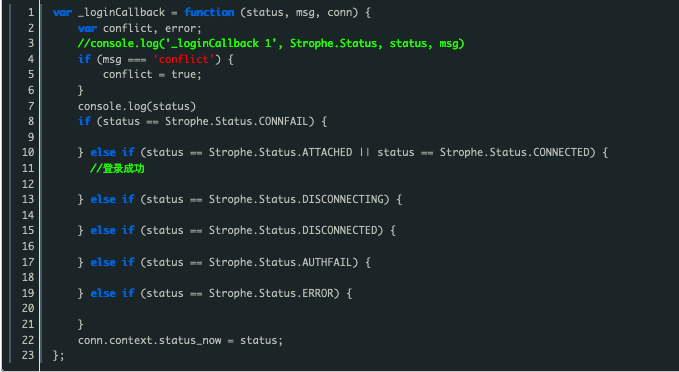This screenshot has height=372, width=679.
Task: Click the commented console.log line
Action: pyautogui.click(x=271, y=44)
